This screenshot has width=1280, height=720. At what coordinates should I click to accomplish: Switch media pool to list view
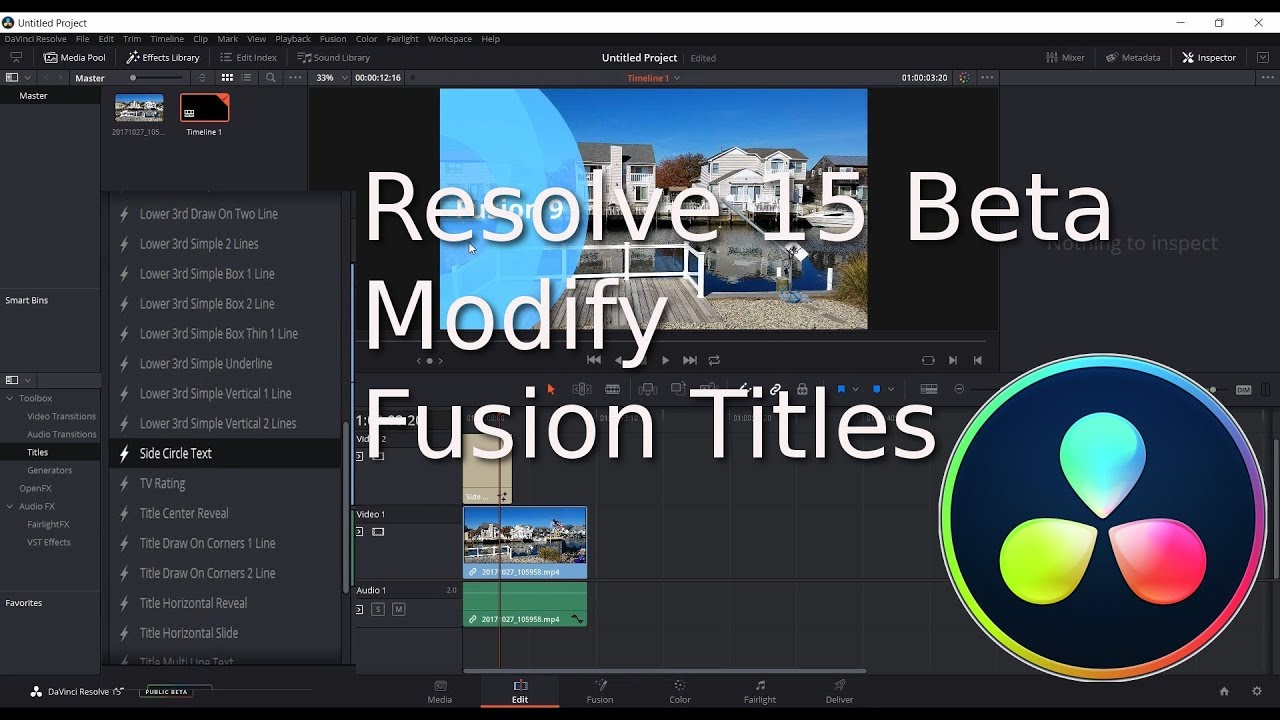coord(248,78)
